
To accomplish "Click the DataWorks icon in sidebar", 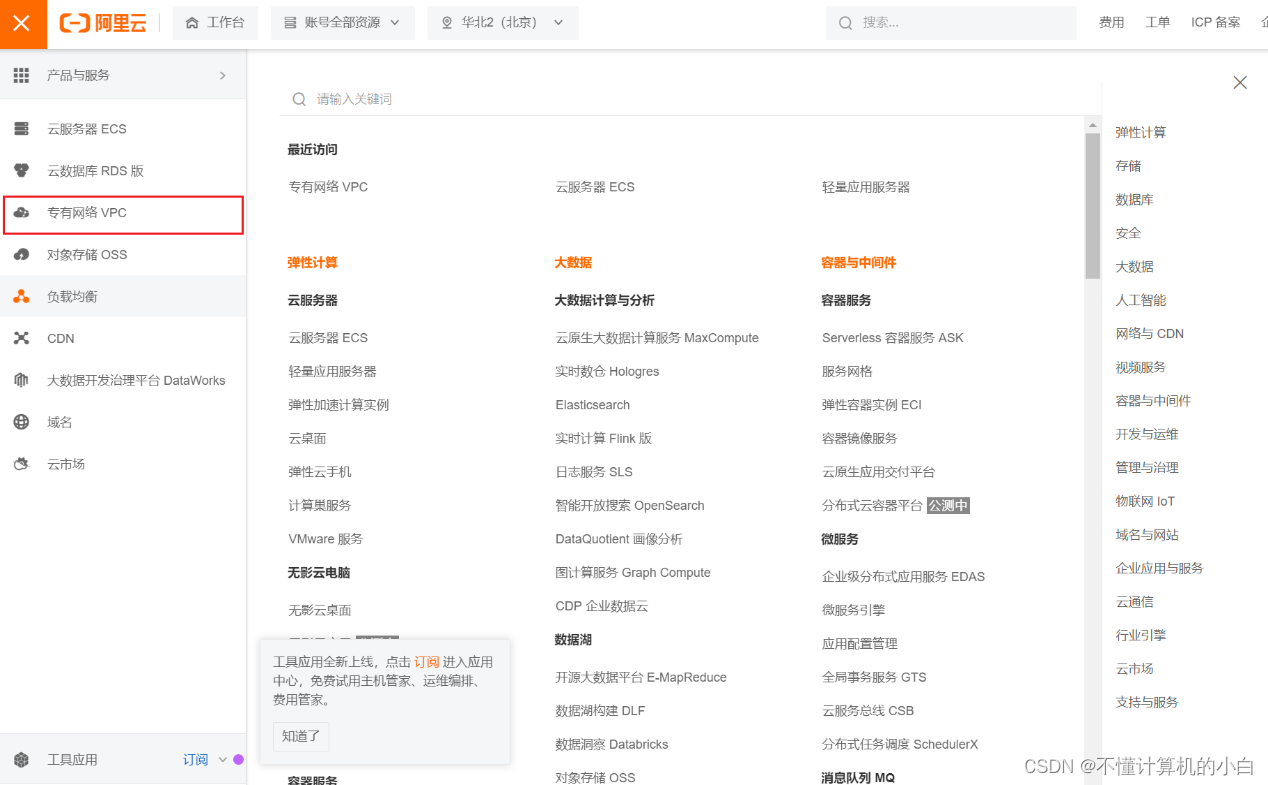I will (x=21, y=381).
